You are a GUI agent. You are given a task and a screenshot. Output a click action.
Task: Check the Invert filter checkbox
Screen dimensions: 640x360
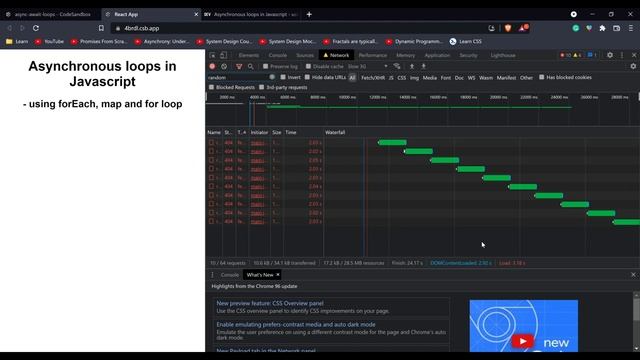pyautogui.click(x=283, y=77)
